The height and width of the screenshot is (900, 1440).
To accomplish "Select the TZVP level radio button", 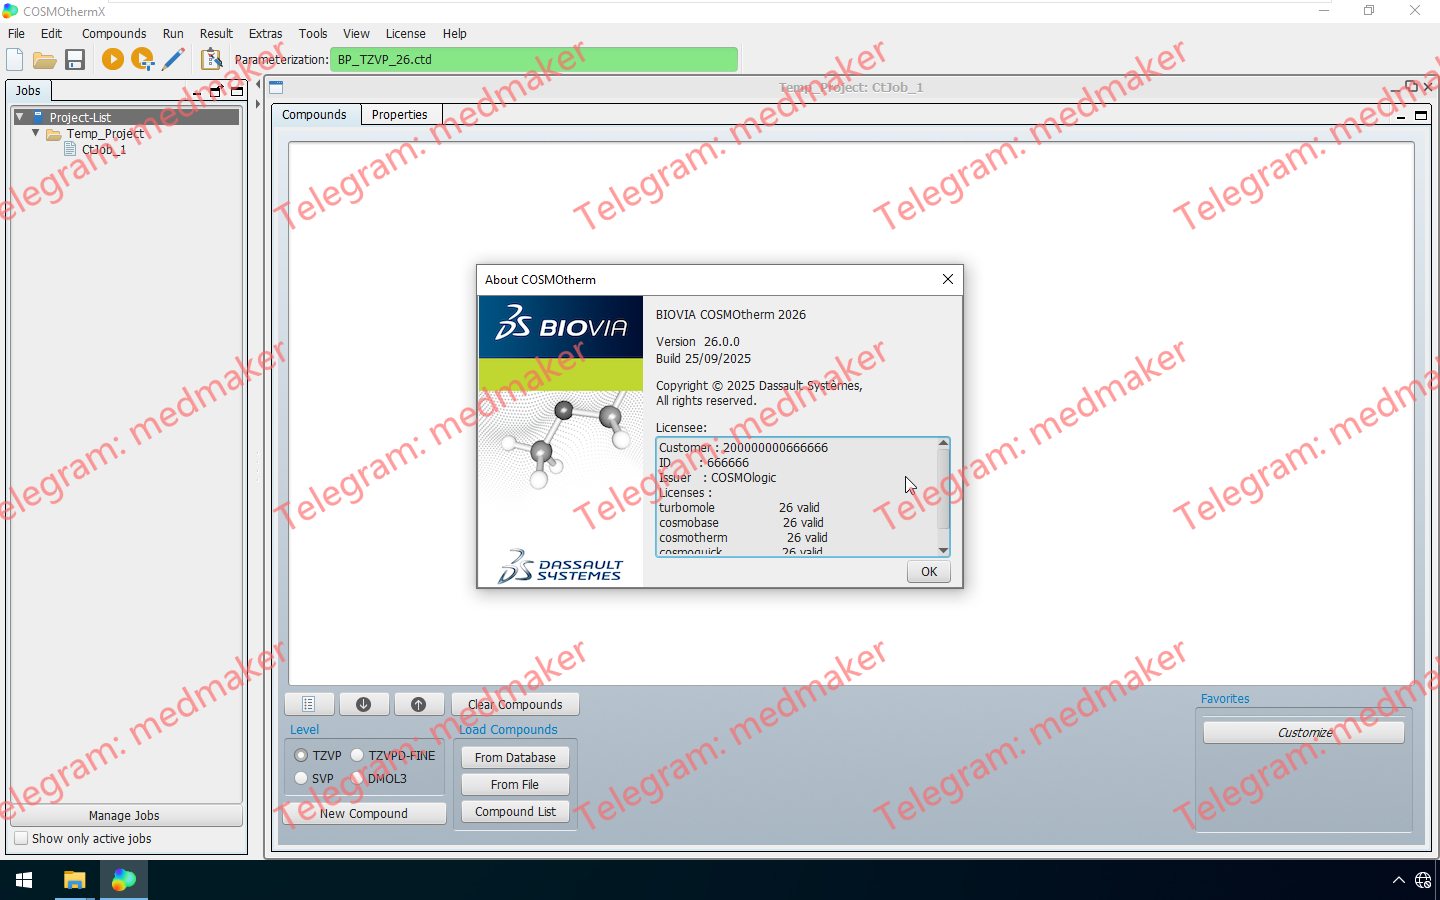I will 300,756.
